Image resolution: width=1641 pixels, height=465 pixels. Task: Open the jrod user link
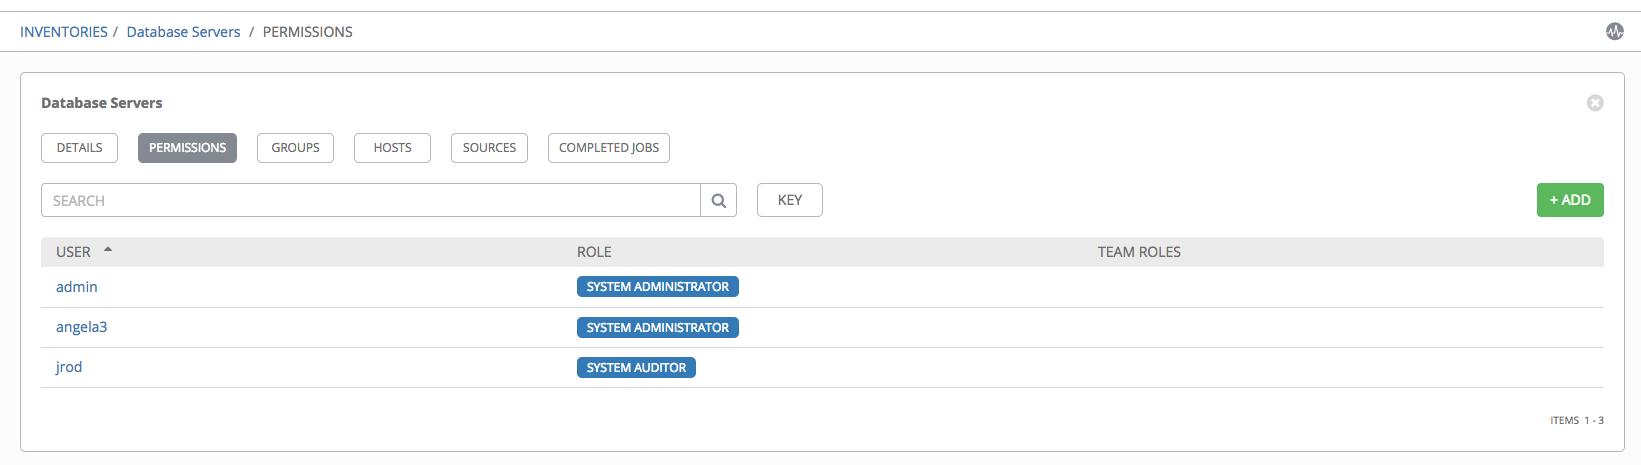point(69,367)
